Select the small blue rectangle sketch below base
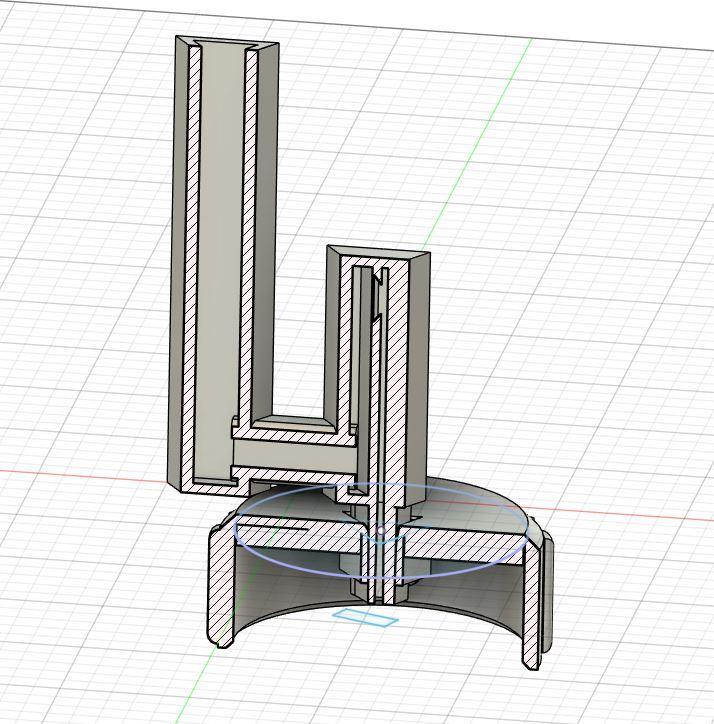Image resolution: width=714 pixels, height=724 pixels. [x=365, y=617]
